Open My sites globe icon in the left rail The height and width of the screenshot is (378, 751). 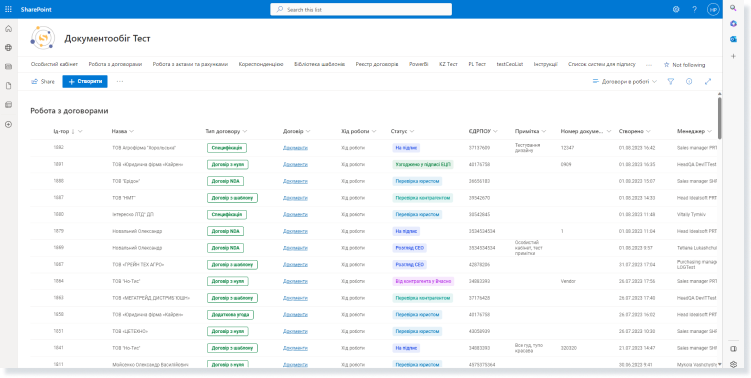click(8, 48)
